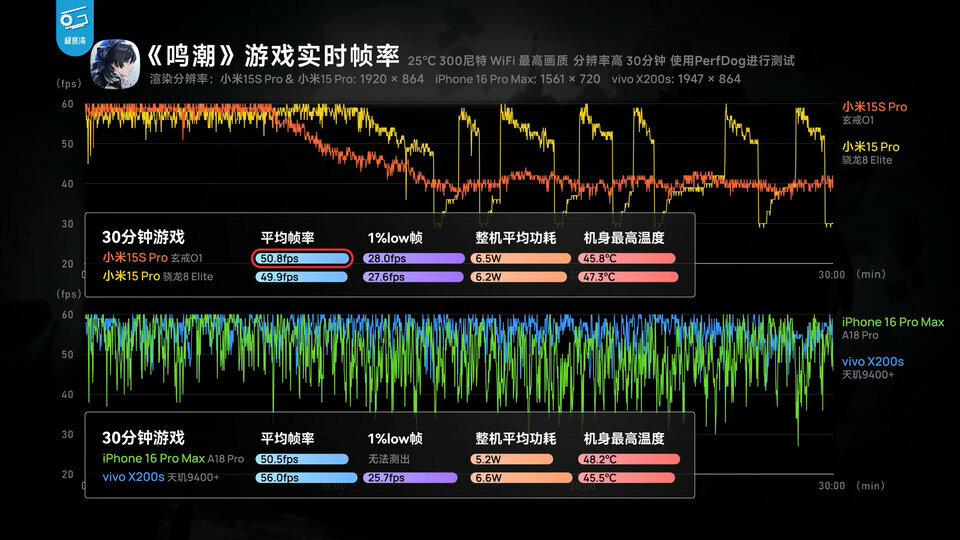The image size is (960, 540).
Task: Click the 无法测出 text in iPhone row
Action: pyautogui.click(x=389, y=459)
